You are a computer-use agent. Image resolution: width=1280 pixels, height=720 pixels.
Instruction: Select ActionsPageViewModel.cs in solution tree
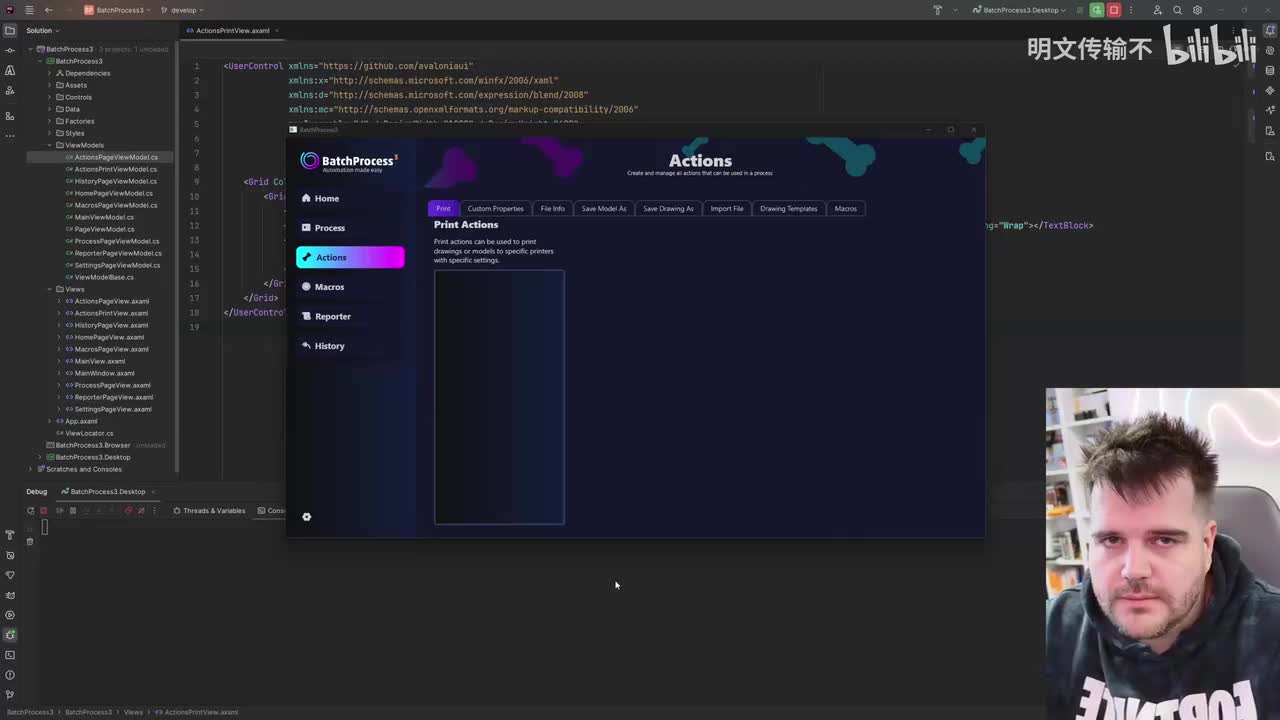[116, 157]
